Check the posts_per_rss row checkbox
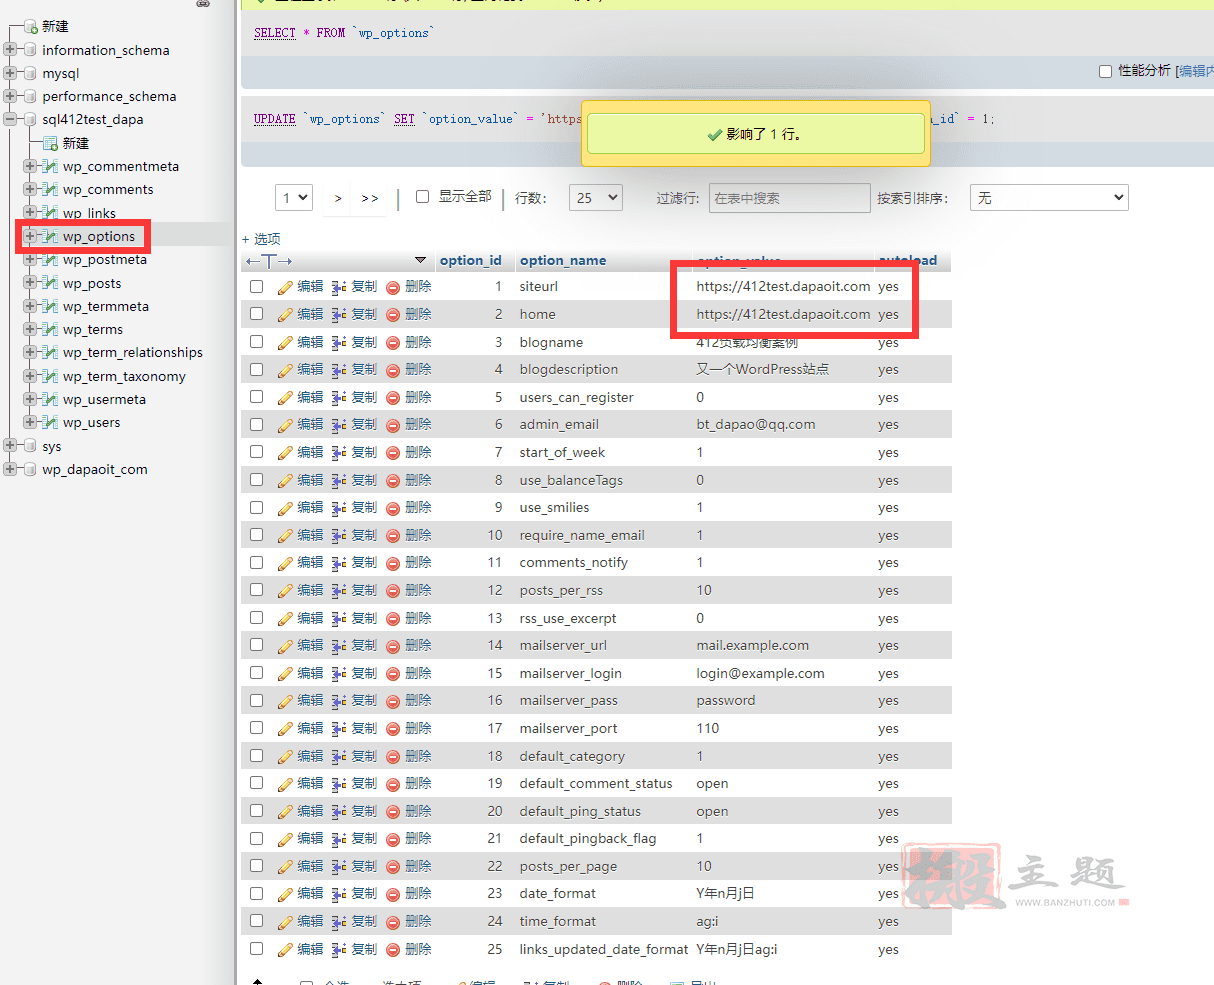1214x985 pixels. (x=257, y=590)
